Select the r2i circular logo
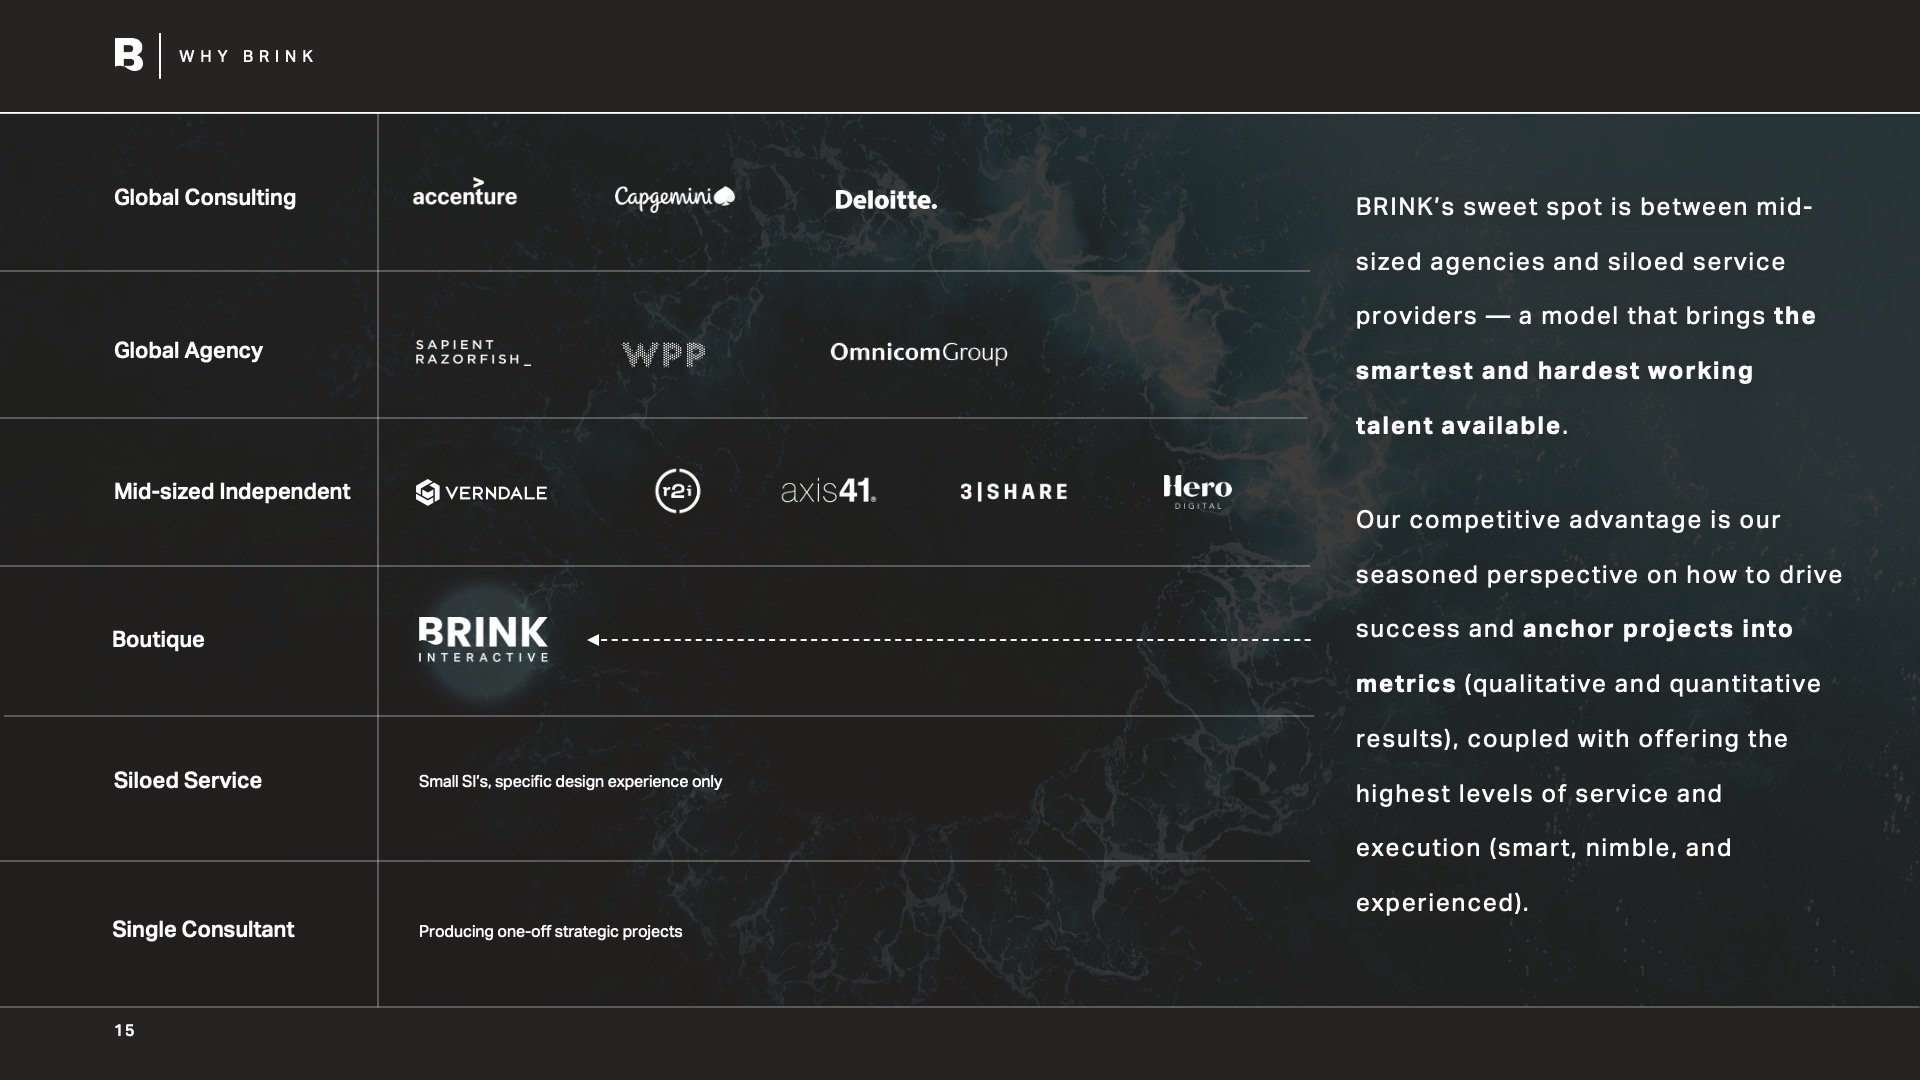The image size is (1920, 1080). pos(677,491)
